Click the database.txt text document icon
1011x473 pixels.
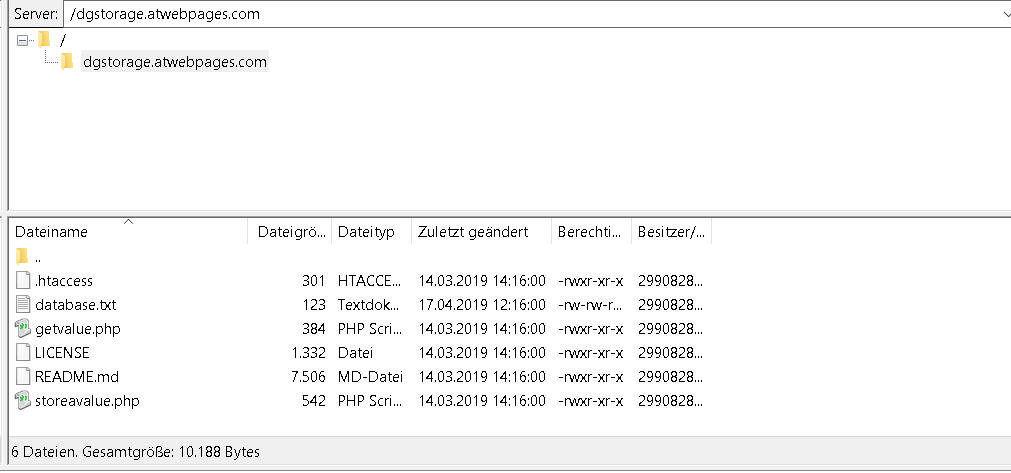pos(23,304)
